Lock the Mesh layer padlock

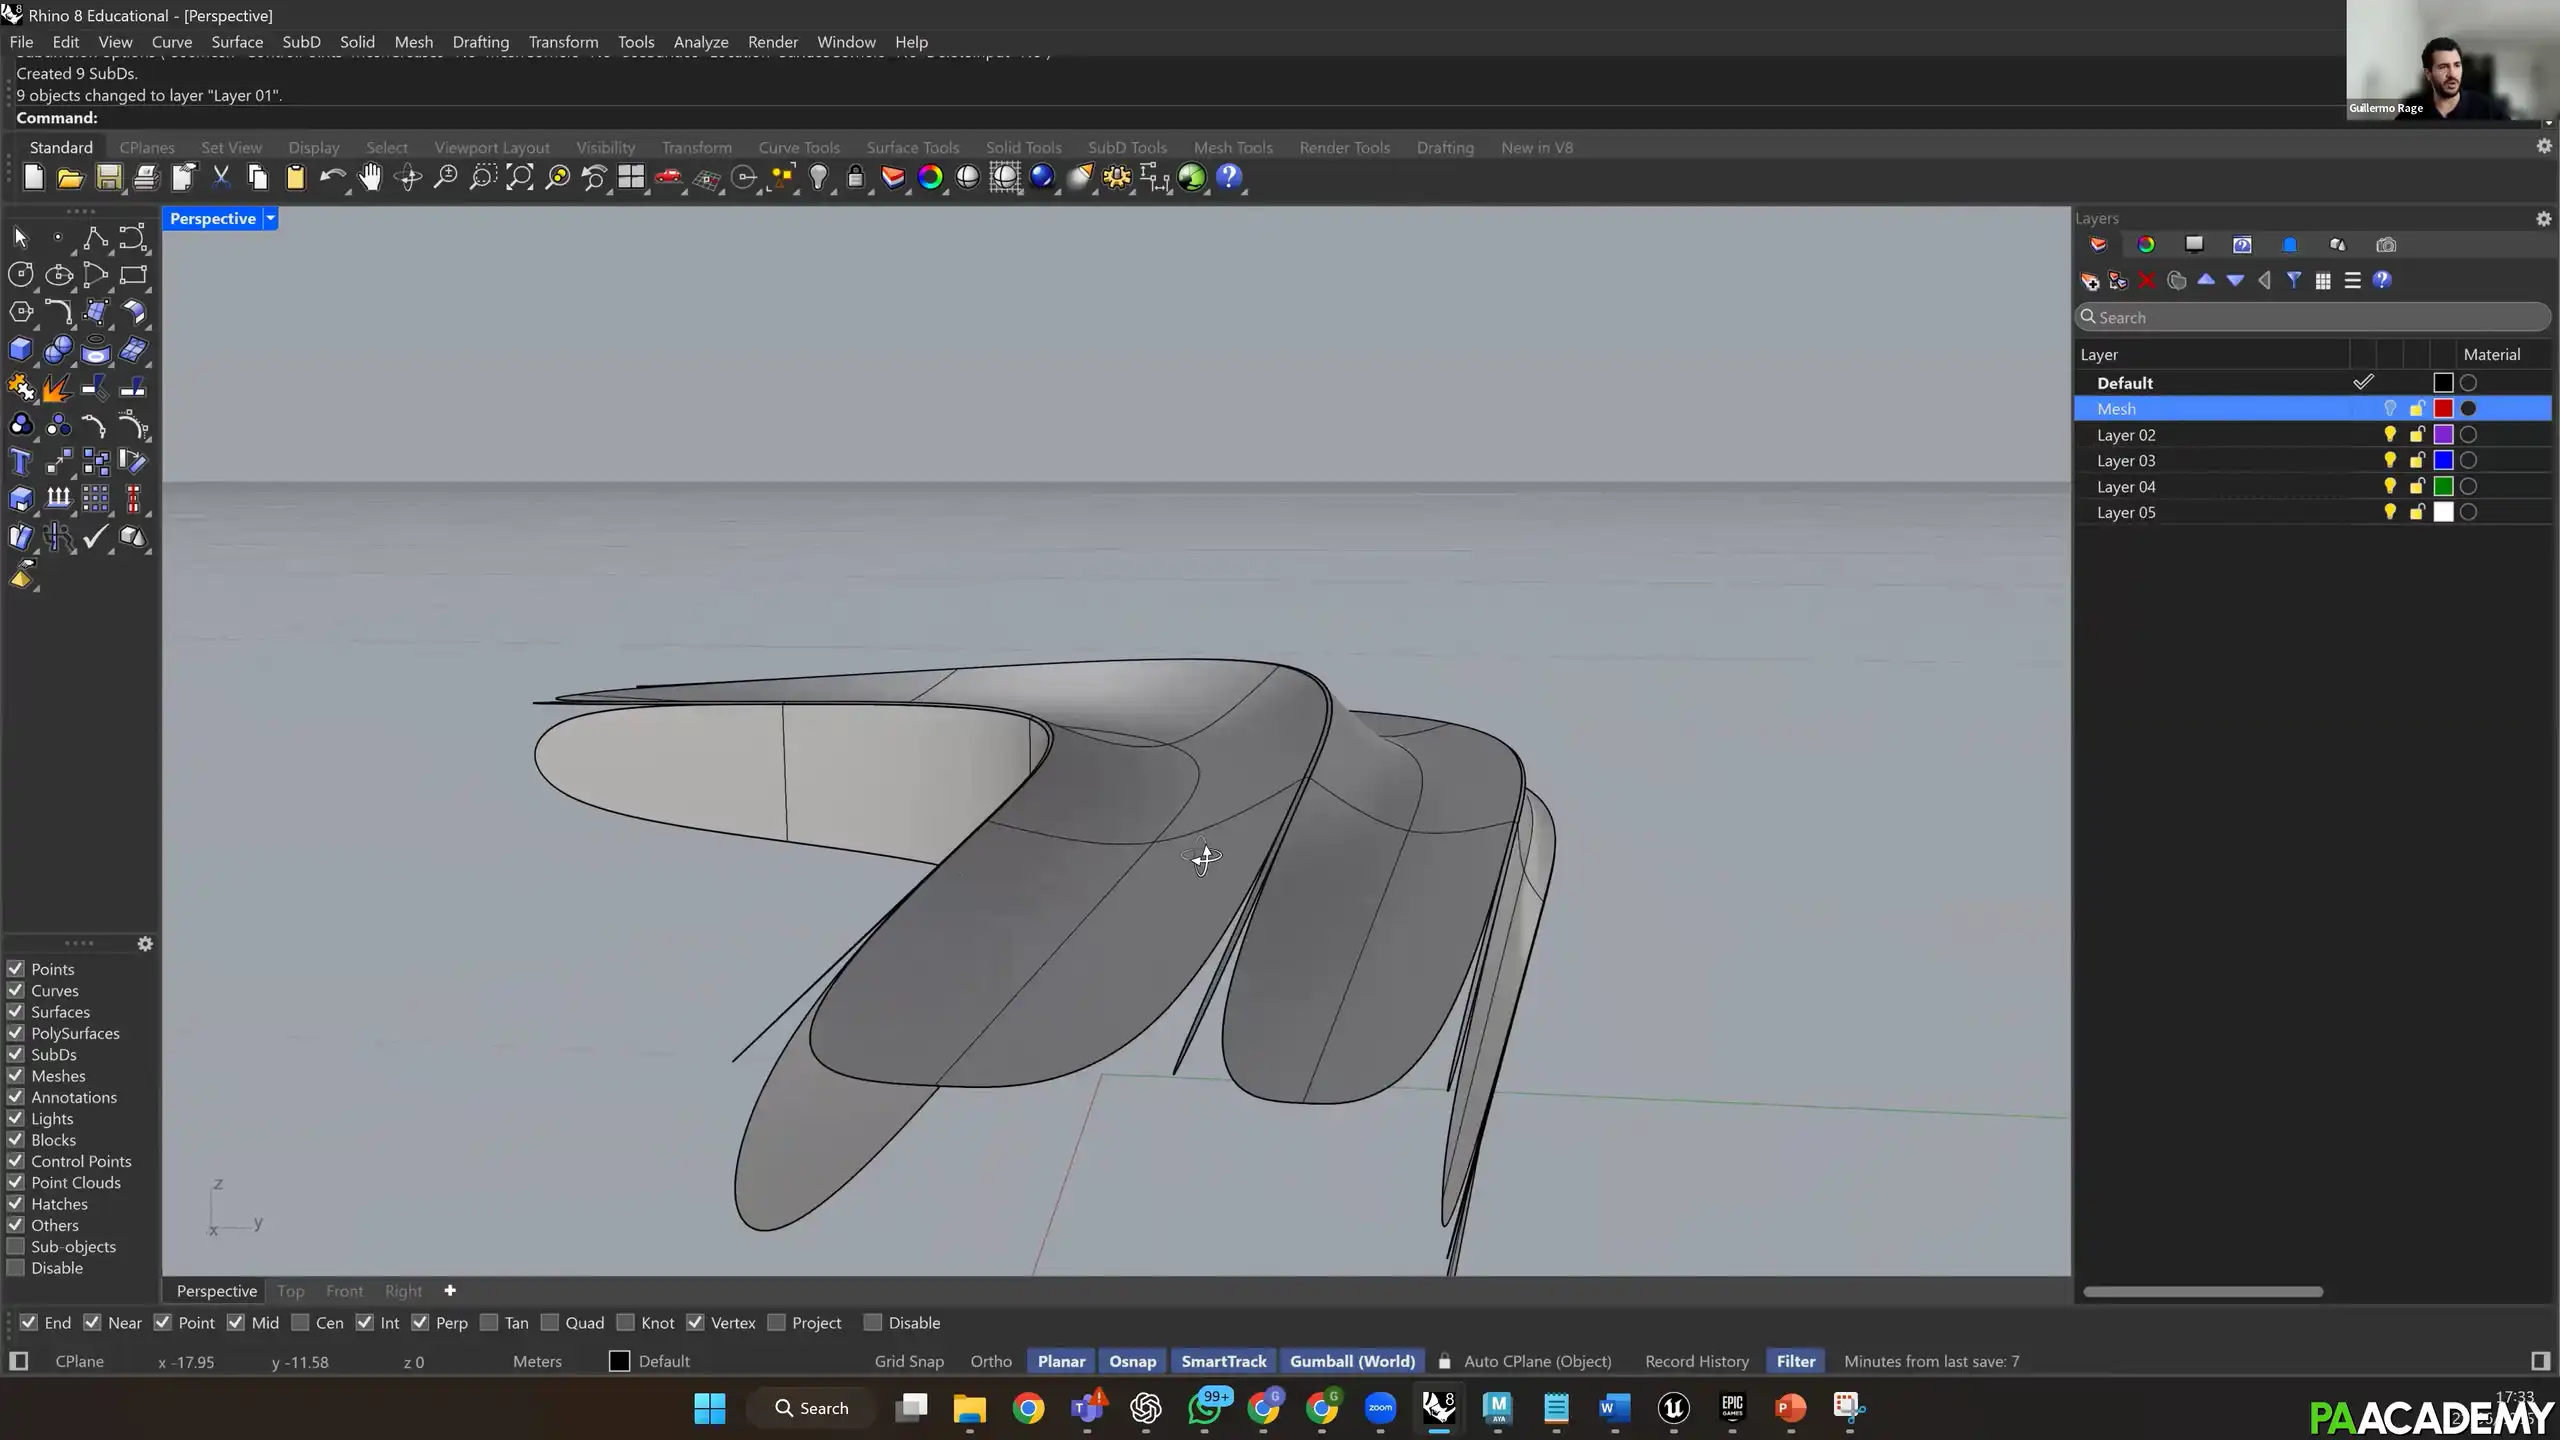coord(2417,408)
